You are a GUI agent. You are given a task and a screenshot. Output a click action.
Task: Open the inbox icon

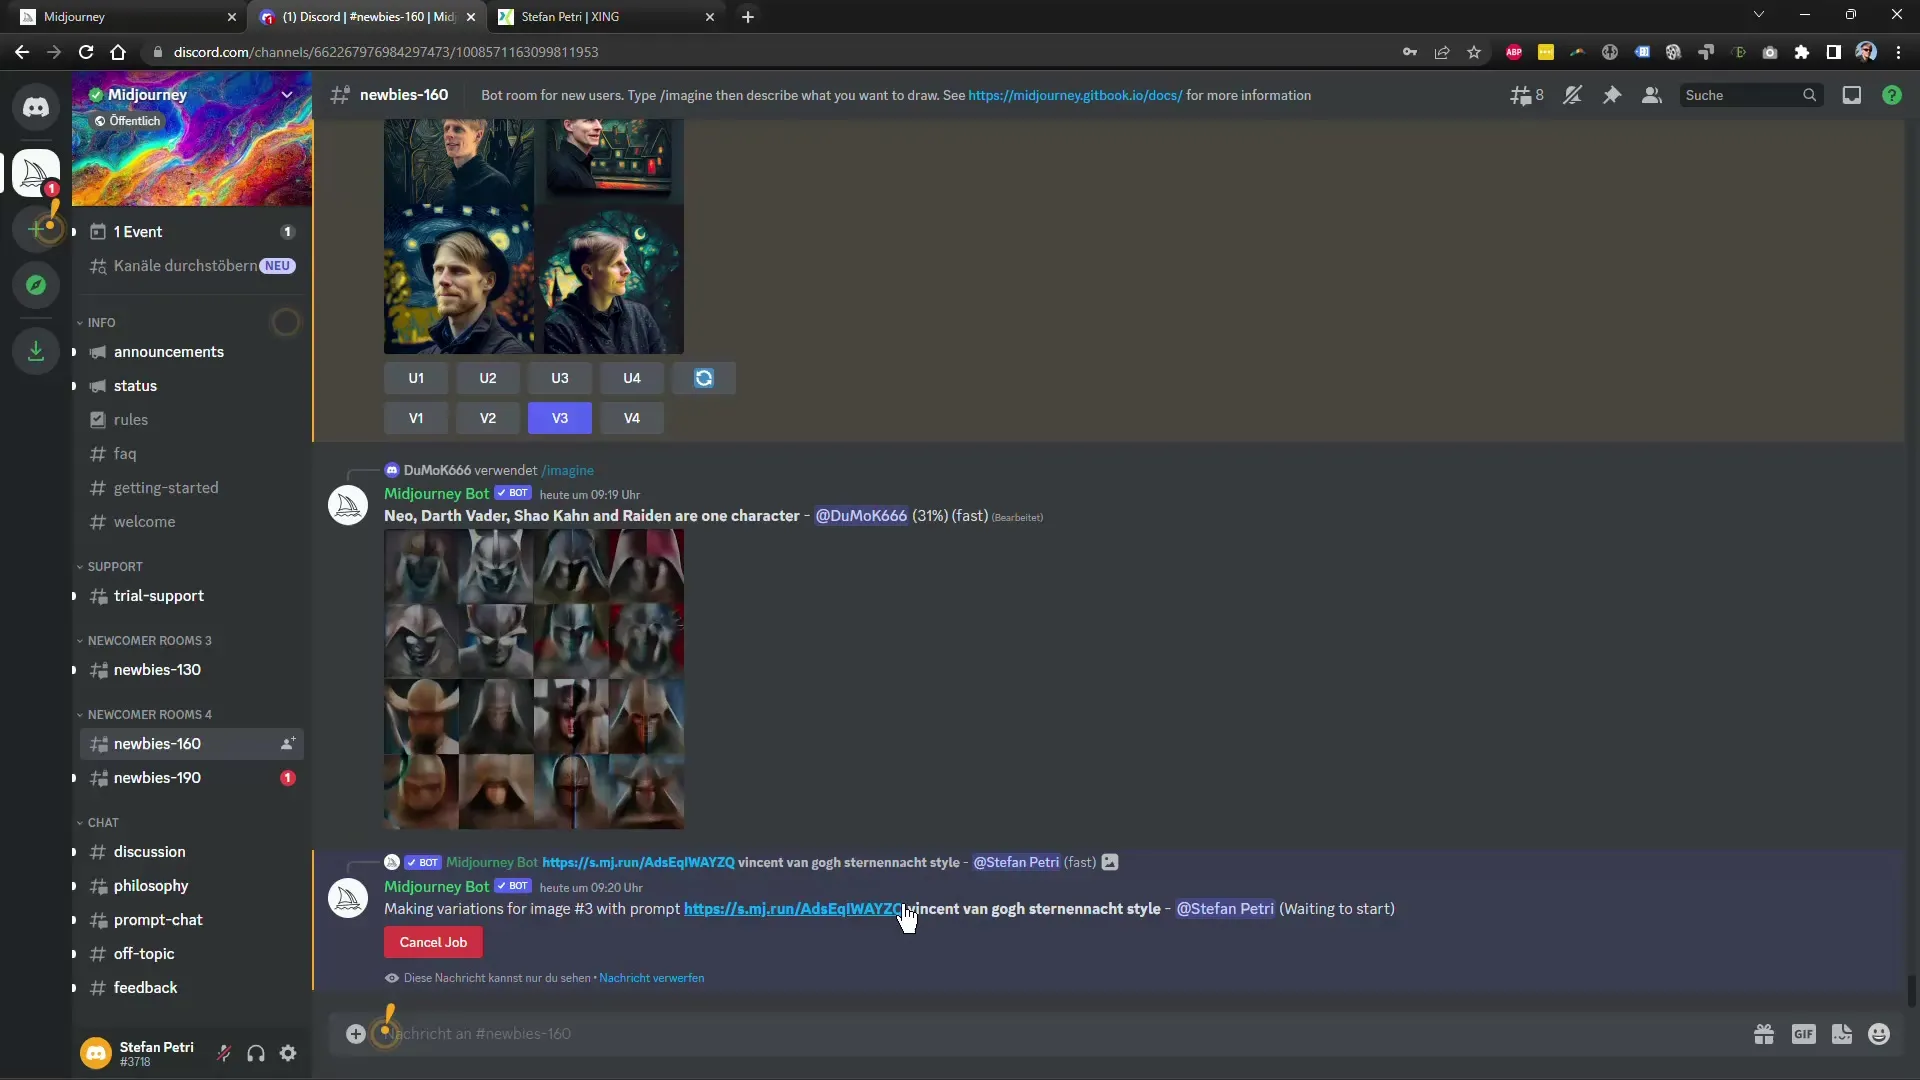1852,95
